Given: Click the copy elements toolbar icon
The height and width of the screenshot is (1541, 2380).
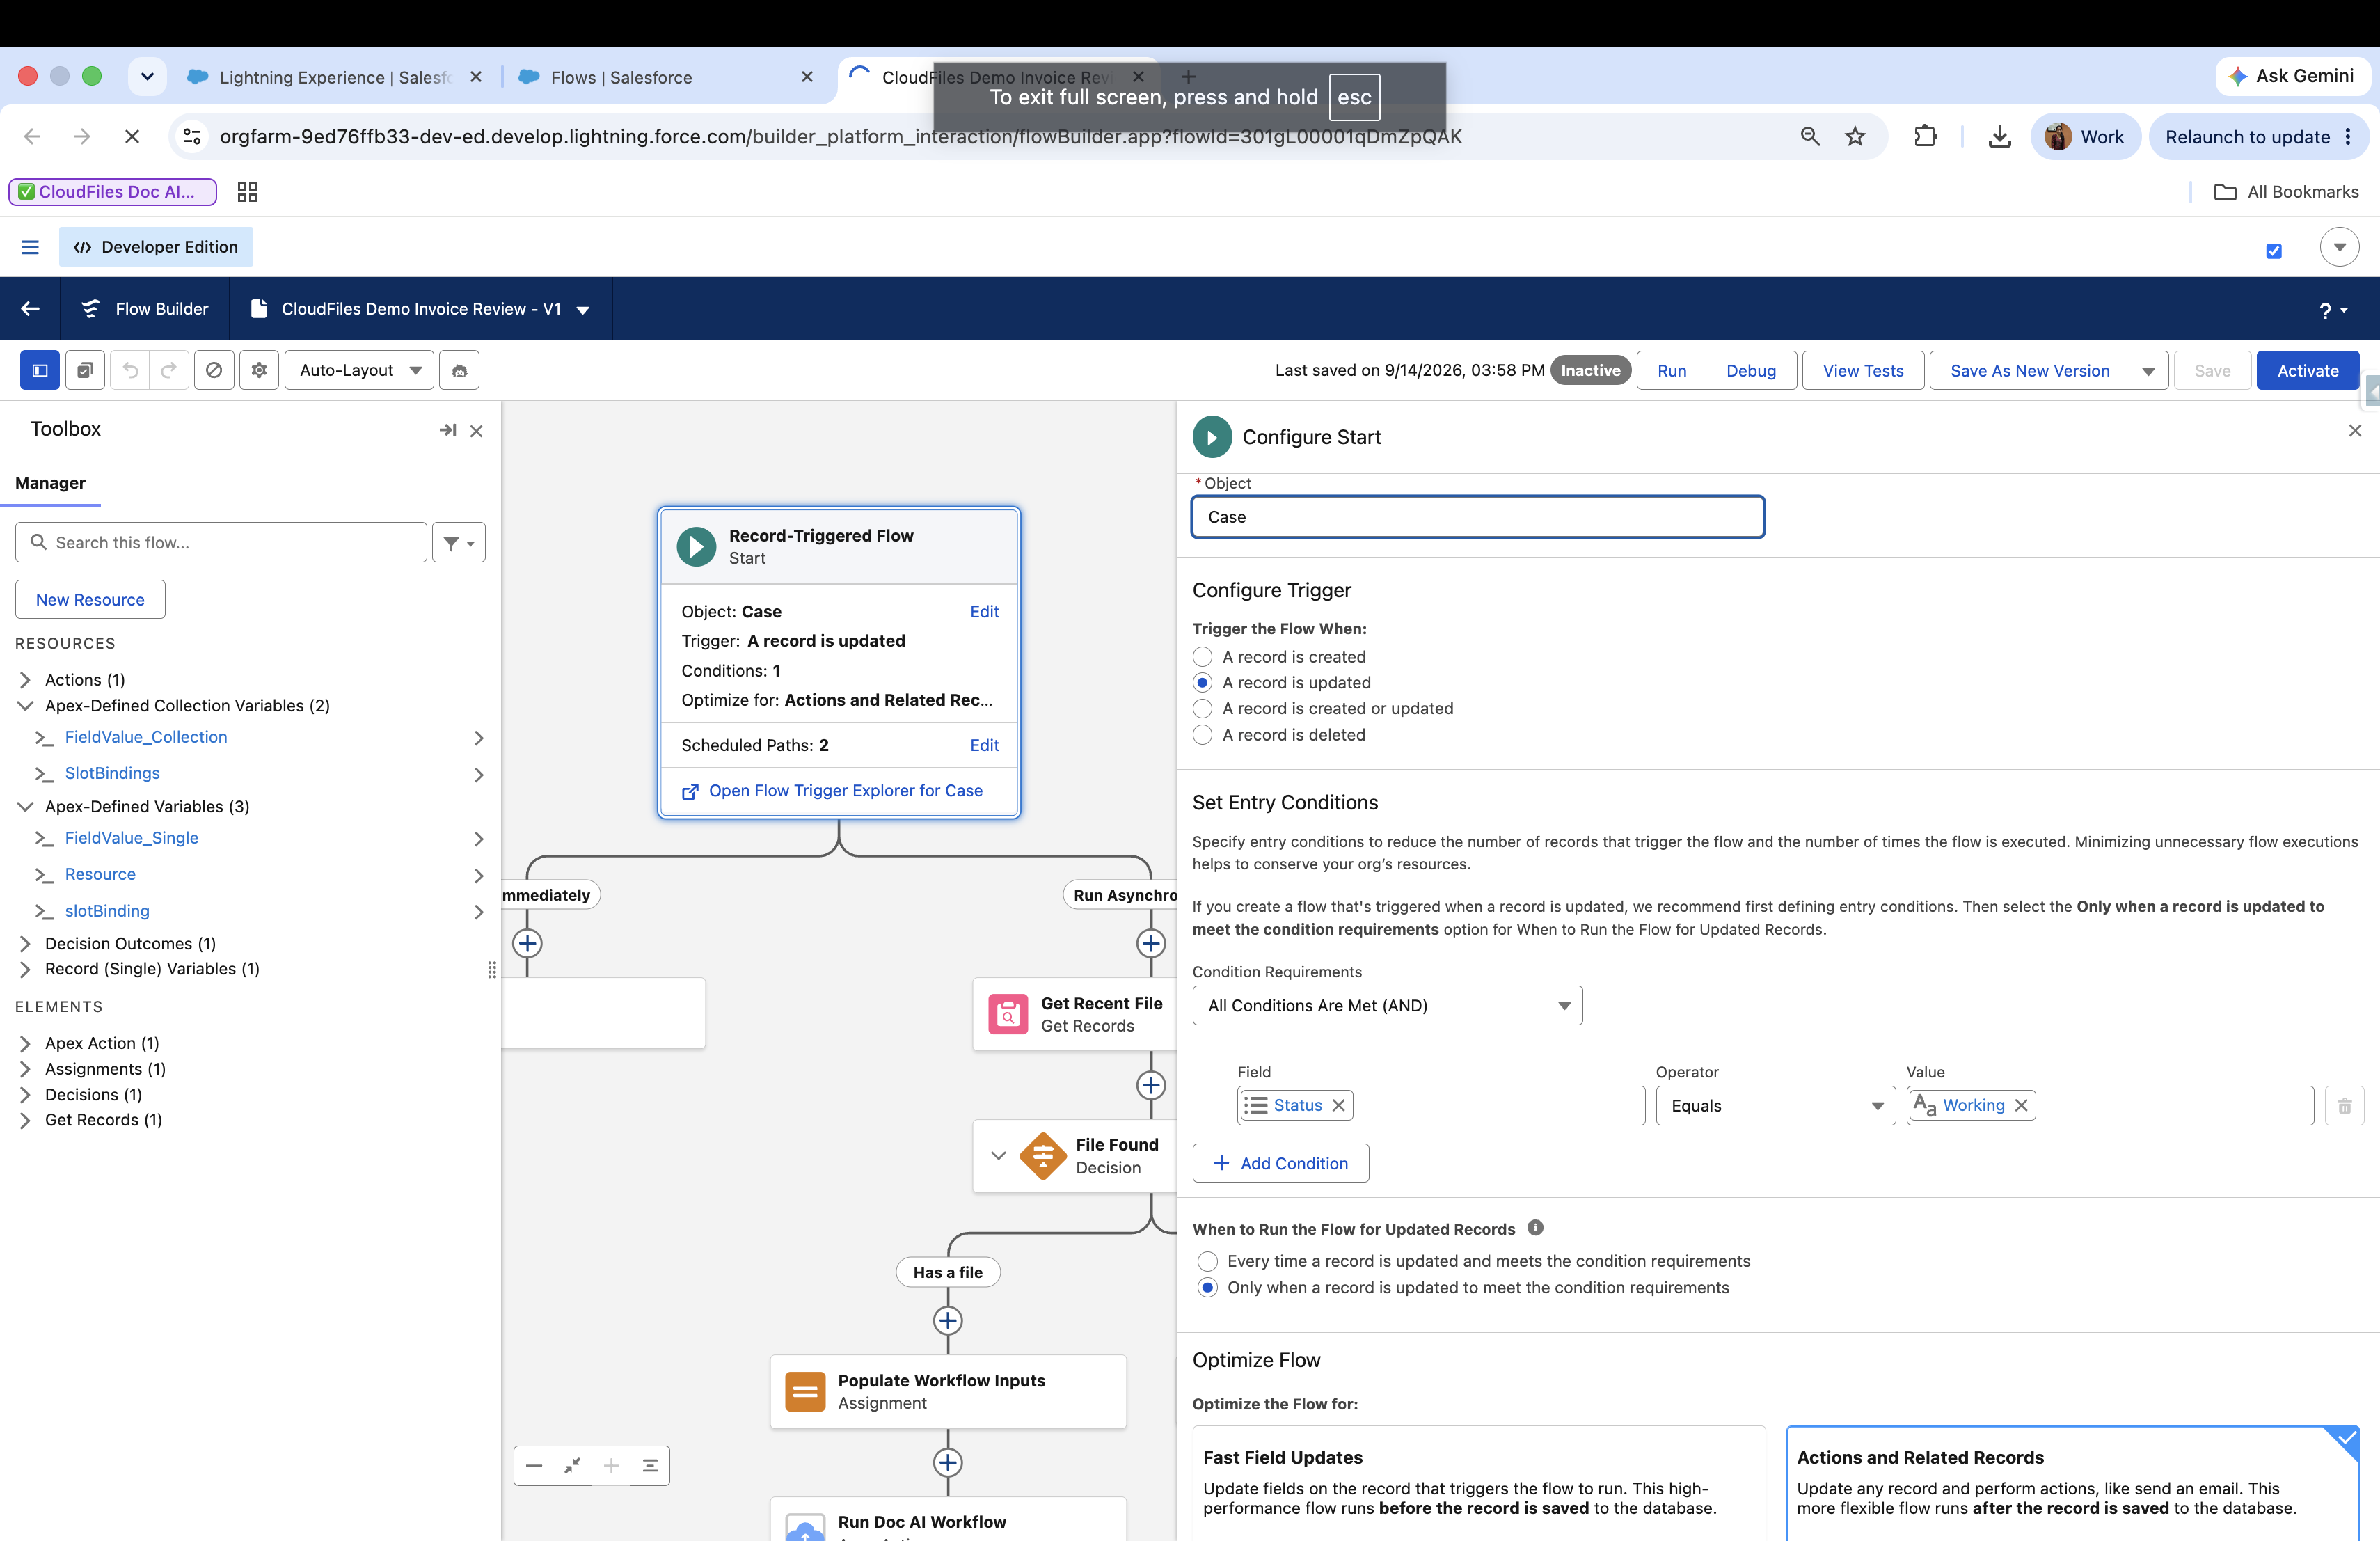Looking at the screenshot, I should [85, 370].
